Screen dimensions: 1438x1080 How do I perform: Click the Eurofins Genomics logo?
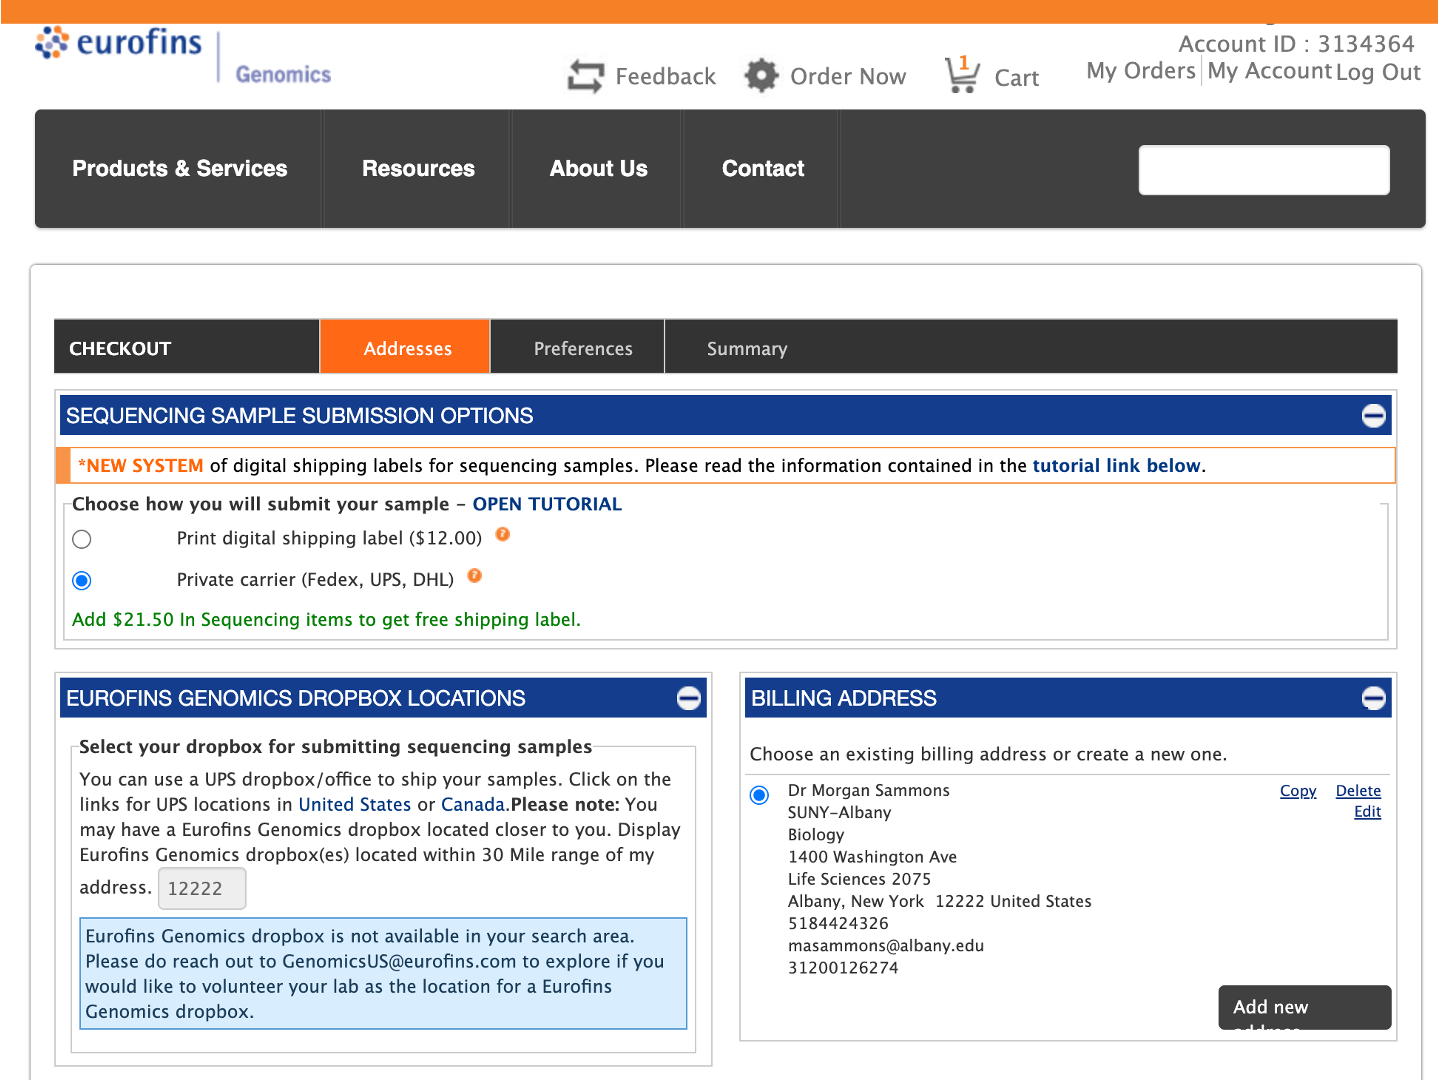click(183, 58)
